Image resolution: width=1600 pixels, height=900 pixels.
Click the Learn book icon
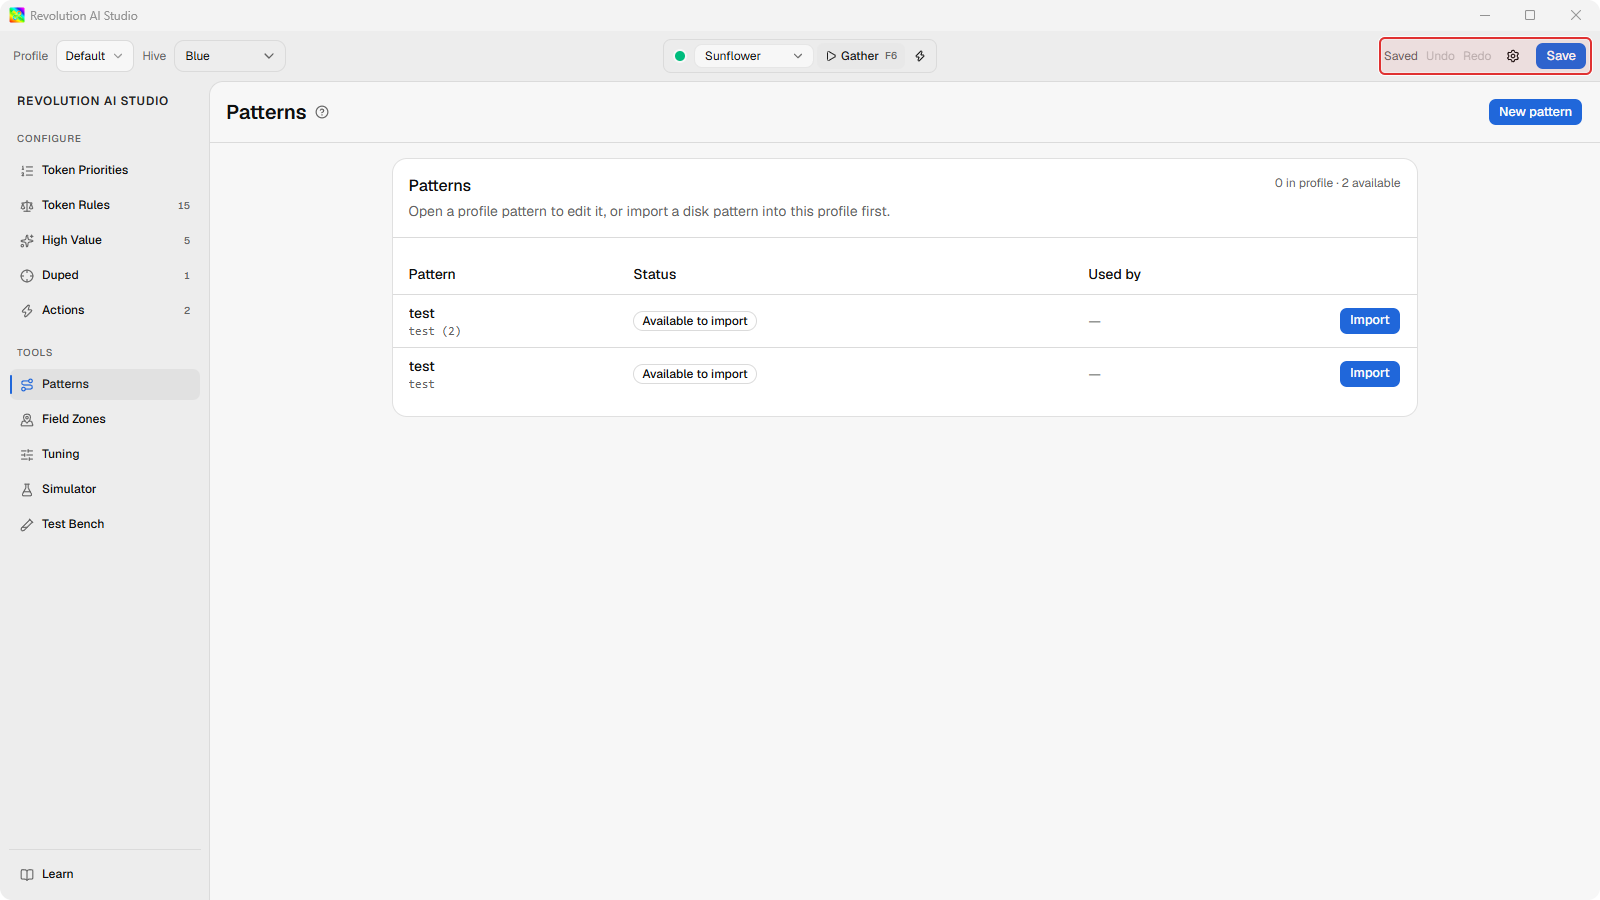(x=27, y=875)
